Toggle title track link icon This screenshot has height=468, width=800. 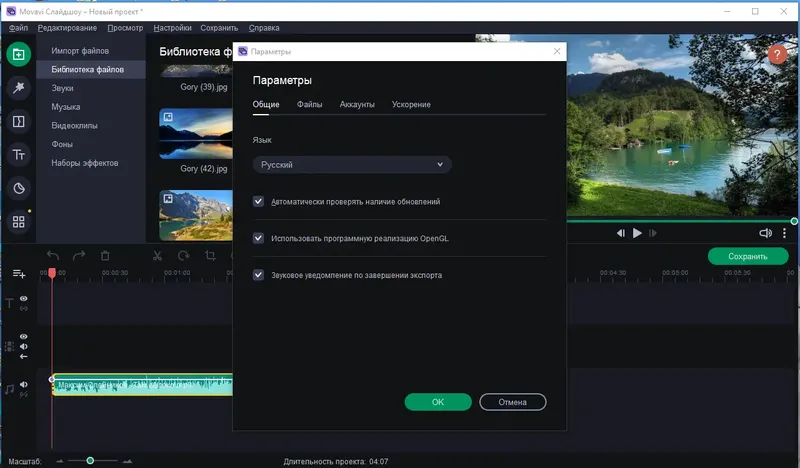click(23, 308)
